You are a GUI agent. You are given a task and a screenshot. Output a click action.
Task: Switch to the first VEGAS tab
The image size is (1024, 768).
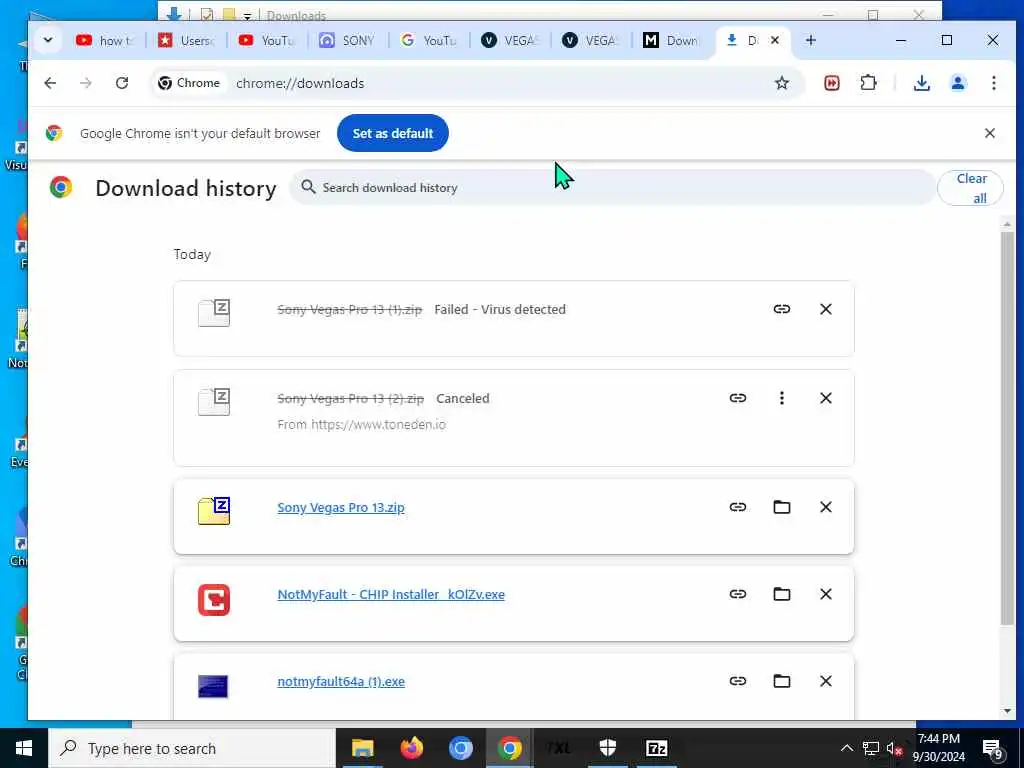(x=509, y=40)
